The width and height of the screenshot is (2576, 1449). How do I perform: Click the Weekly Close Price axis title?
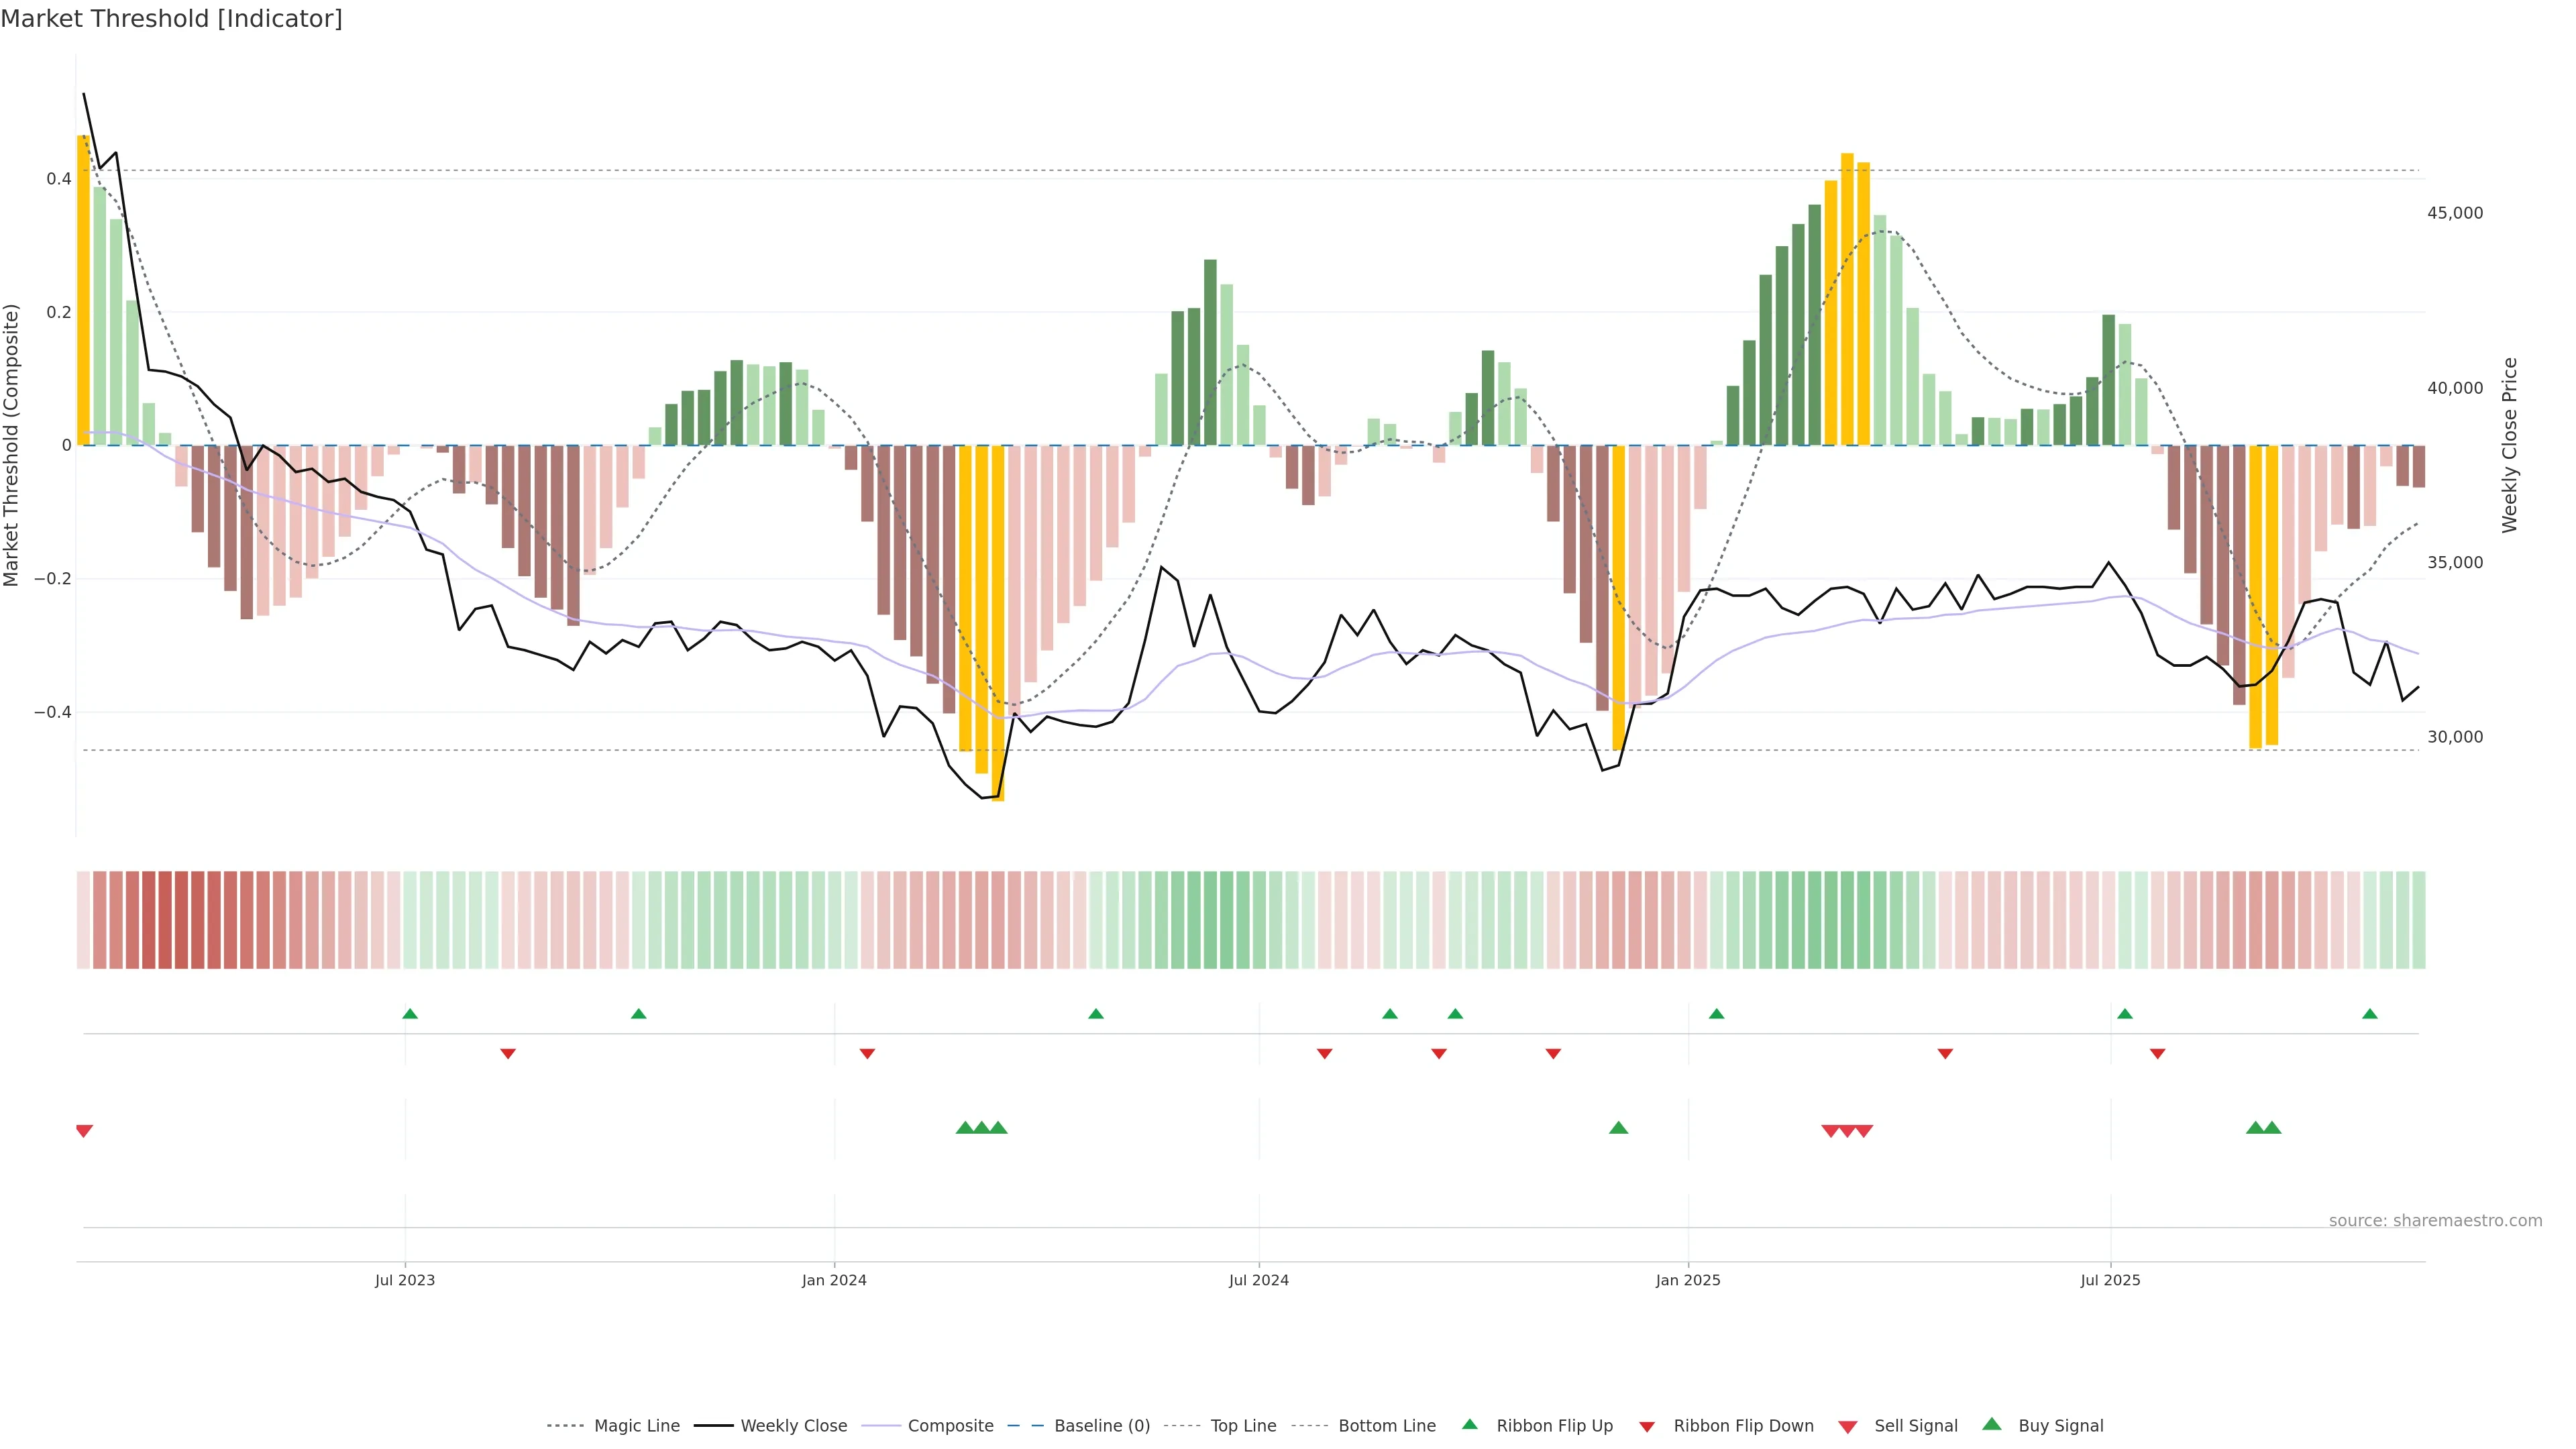(x=2510, y=445)
